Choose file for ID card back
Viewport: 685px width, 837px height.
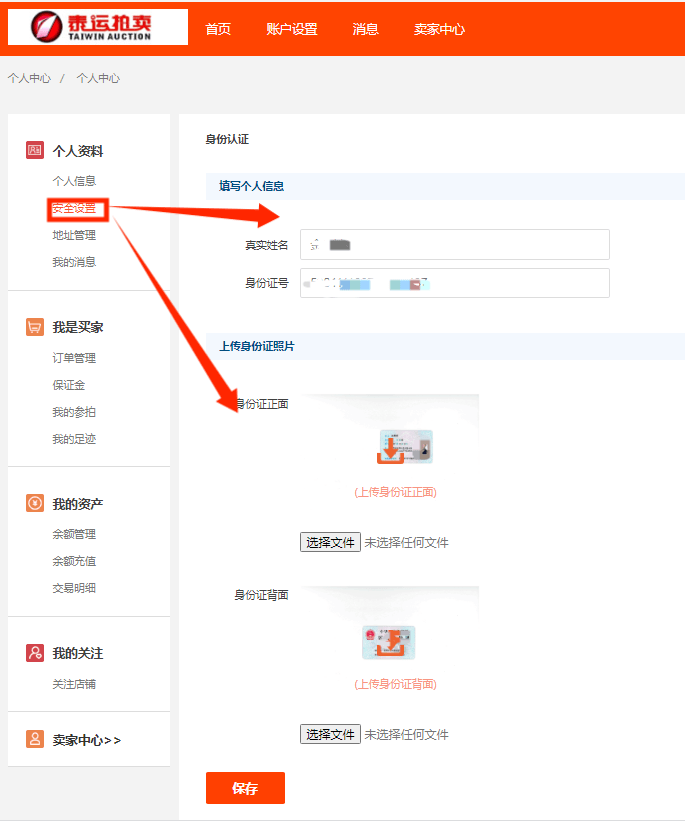click(x=330, y=734)
